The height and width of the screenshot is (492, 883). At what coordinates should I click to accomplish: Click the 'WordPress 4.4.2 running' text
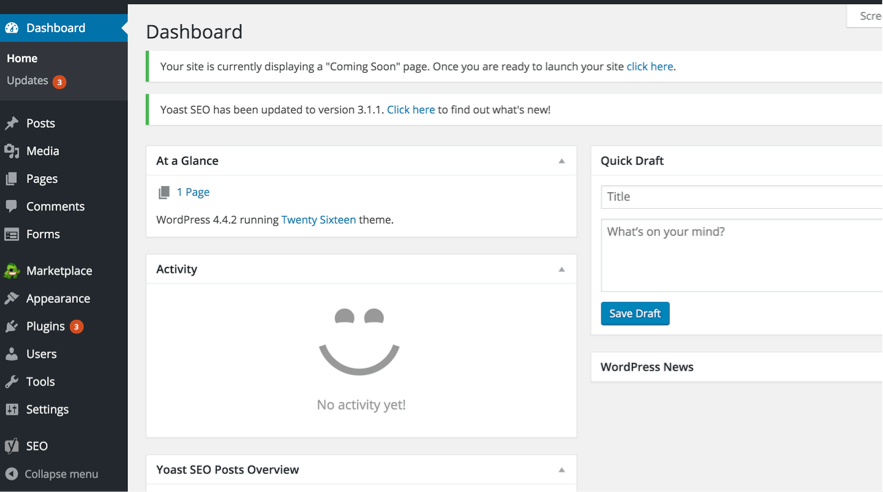click(217, 220)
